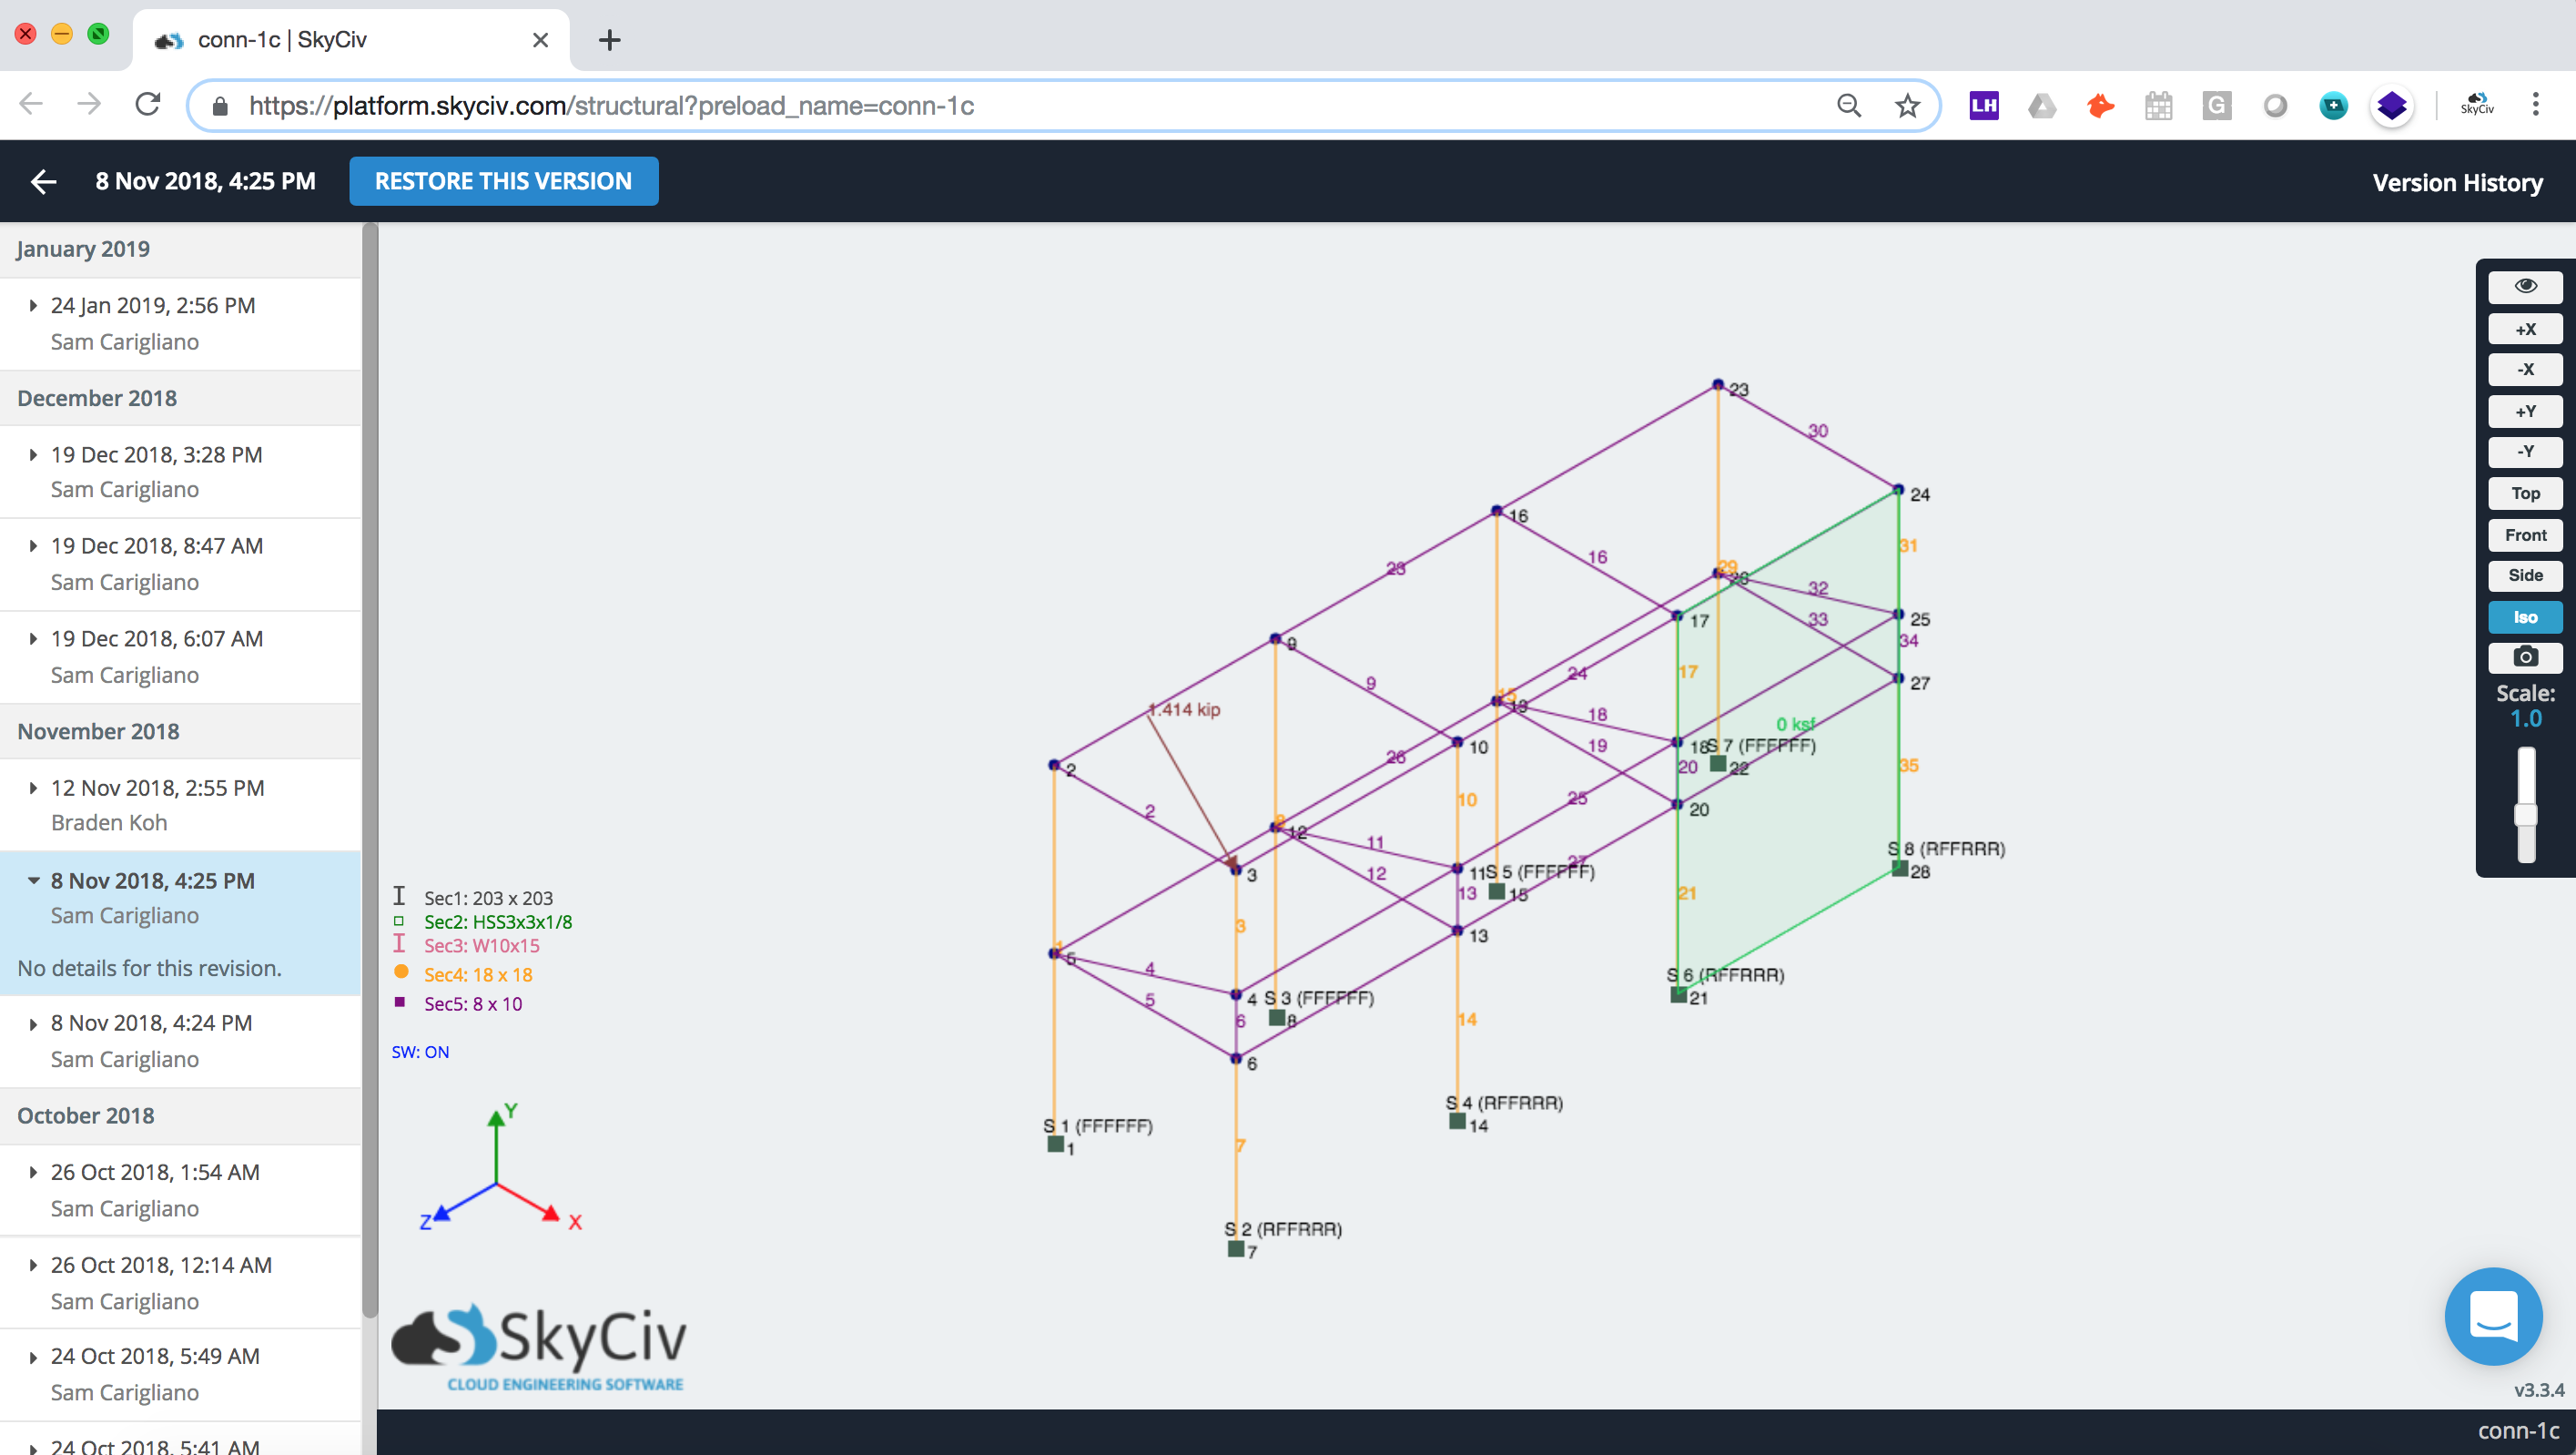Toggle the SW self-weight ON switch
This screenshot has width=2576, height=1455.
[421, 1053]
